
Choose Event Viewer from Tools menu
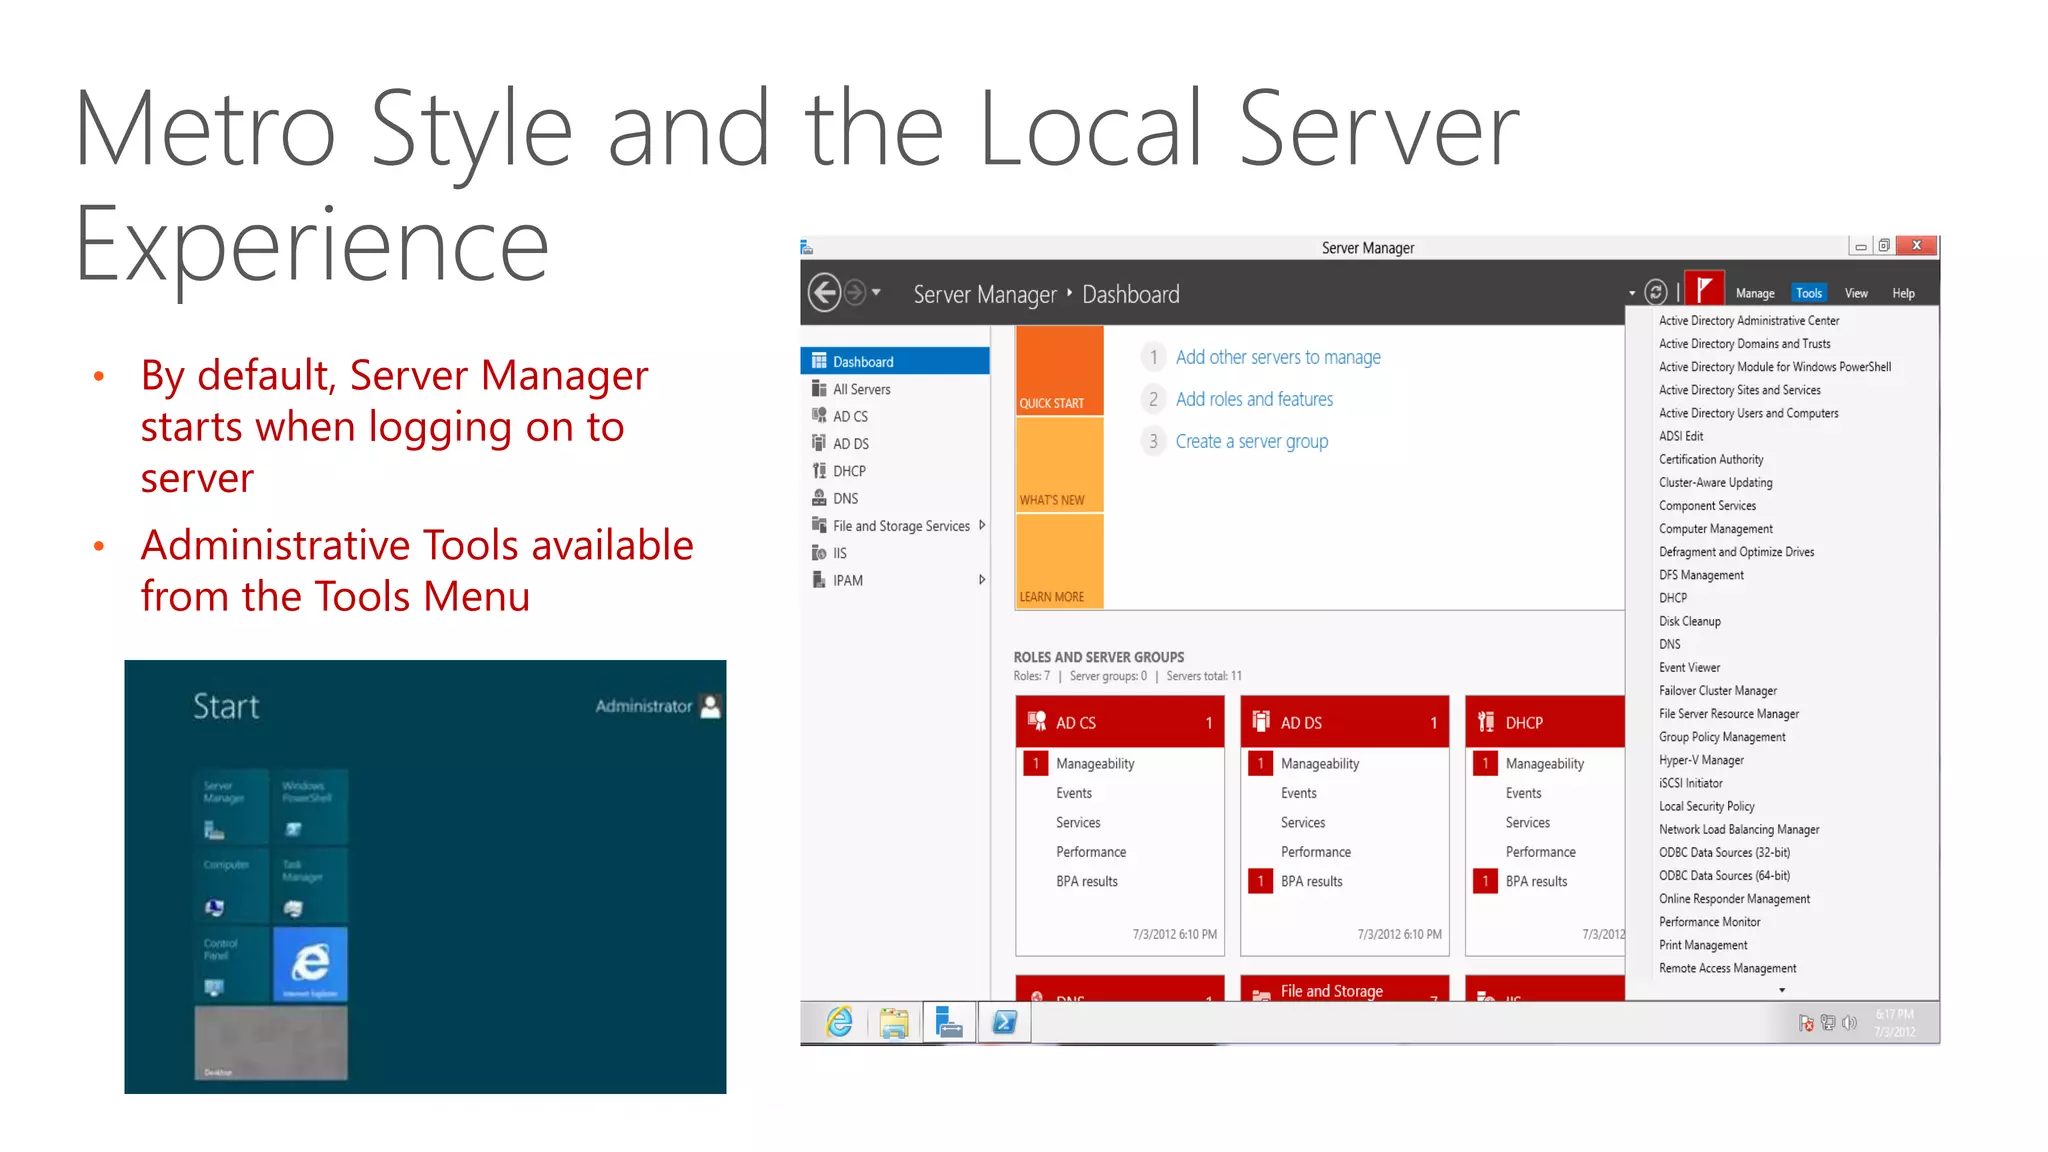pyautogui.click(x=1689, y=668)
